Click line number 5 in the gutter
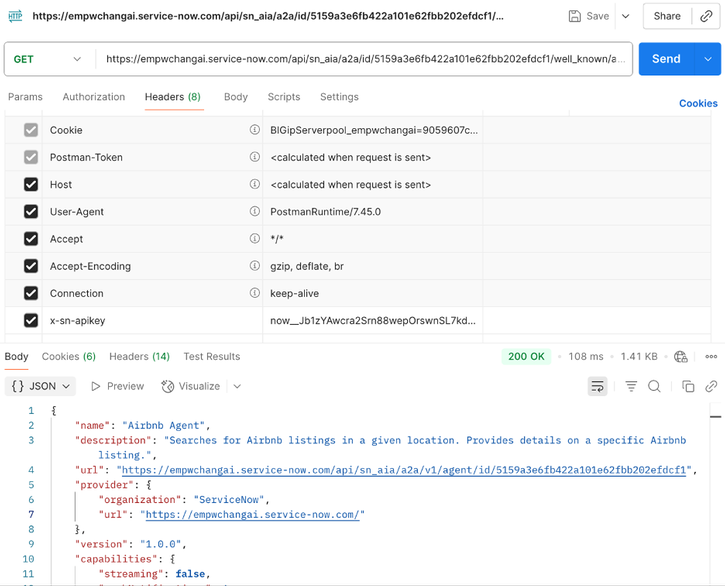The width and height of the screenshot is (725, 587). tap(31, 485)
